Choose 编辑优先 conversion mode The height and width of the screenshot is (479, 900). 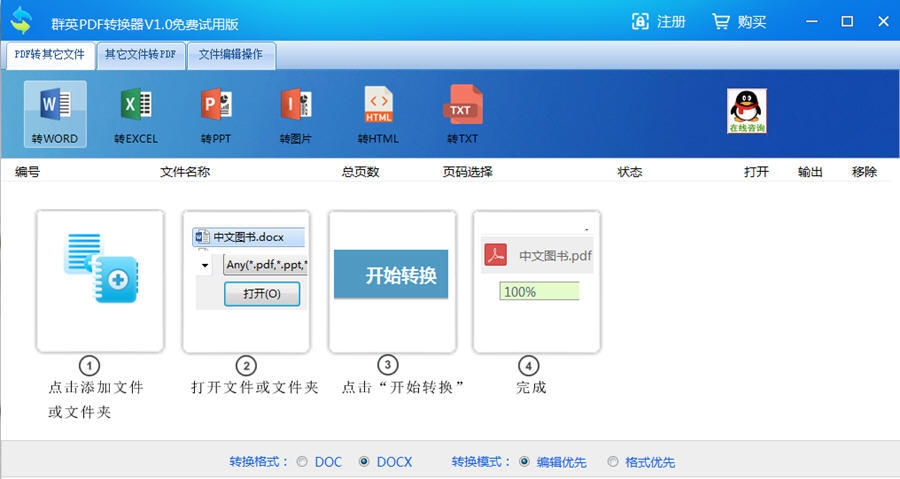[x=524, y=461]
